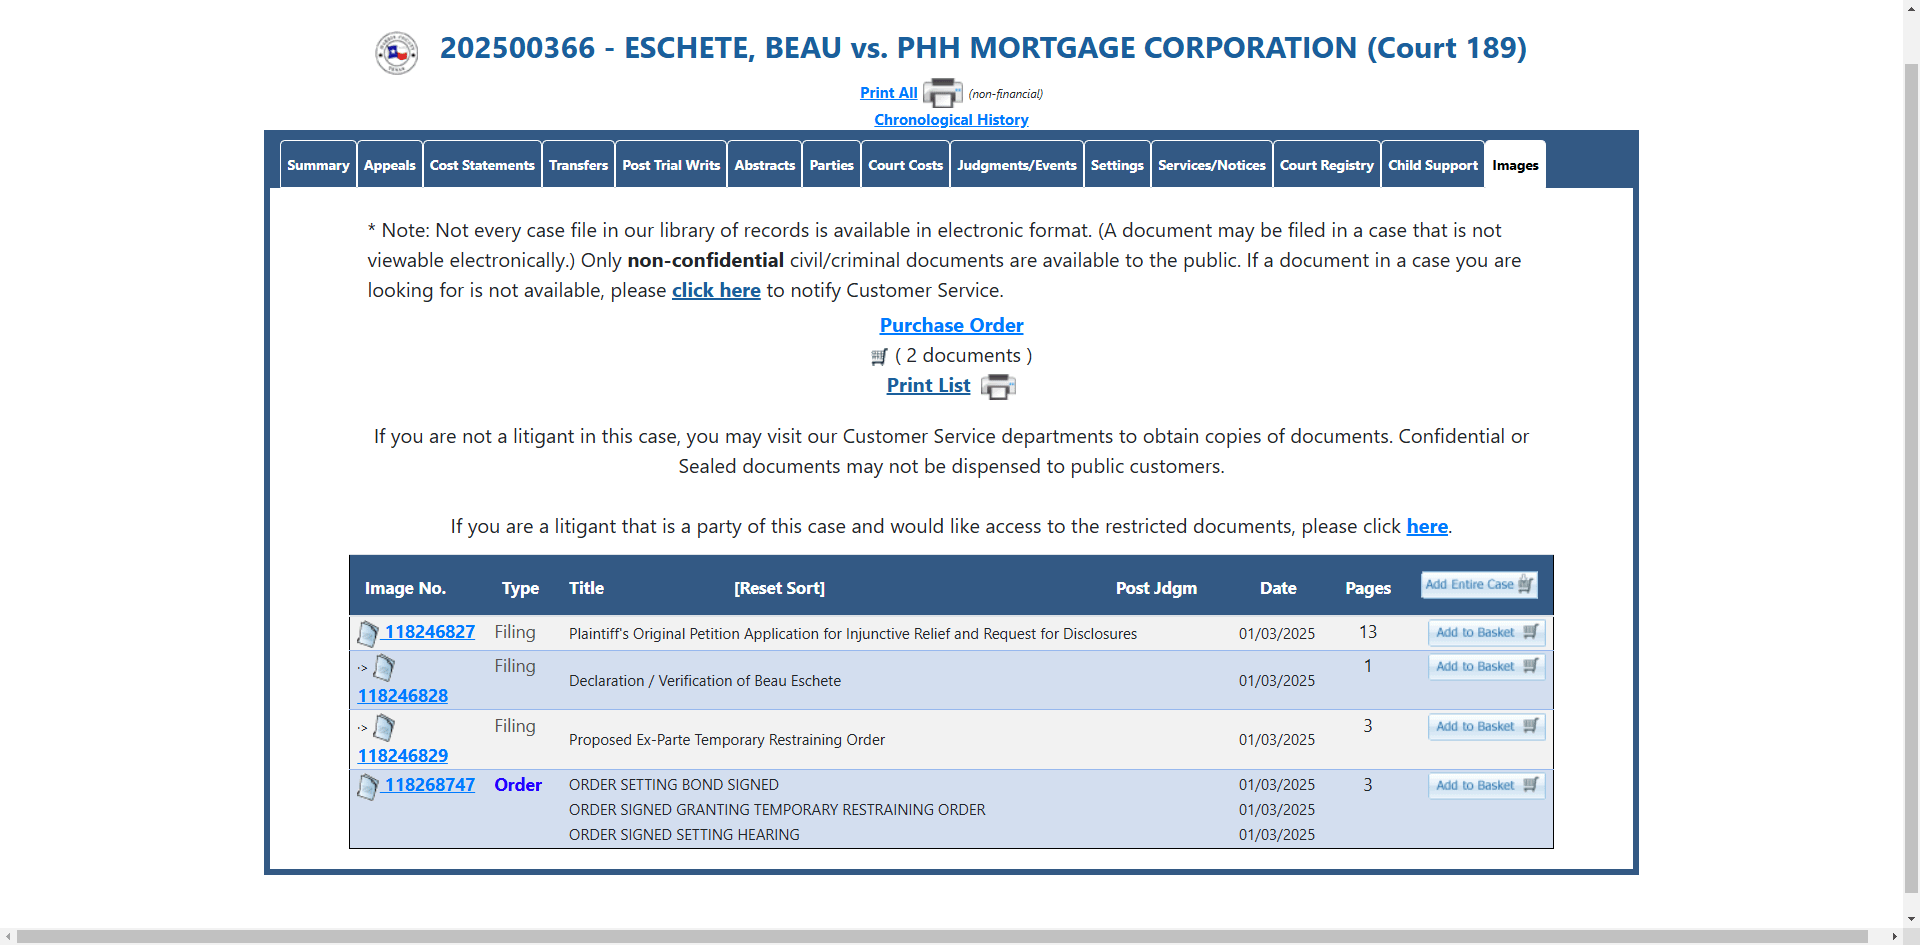The width and height of the screenshot is (1920, 945).
Task: Select the Transfers tab
Action: pyautogui.click(x=578, y=165)
